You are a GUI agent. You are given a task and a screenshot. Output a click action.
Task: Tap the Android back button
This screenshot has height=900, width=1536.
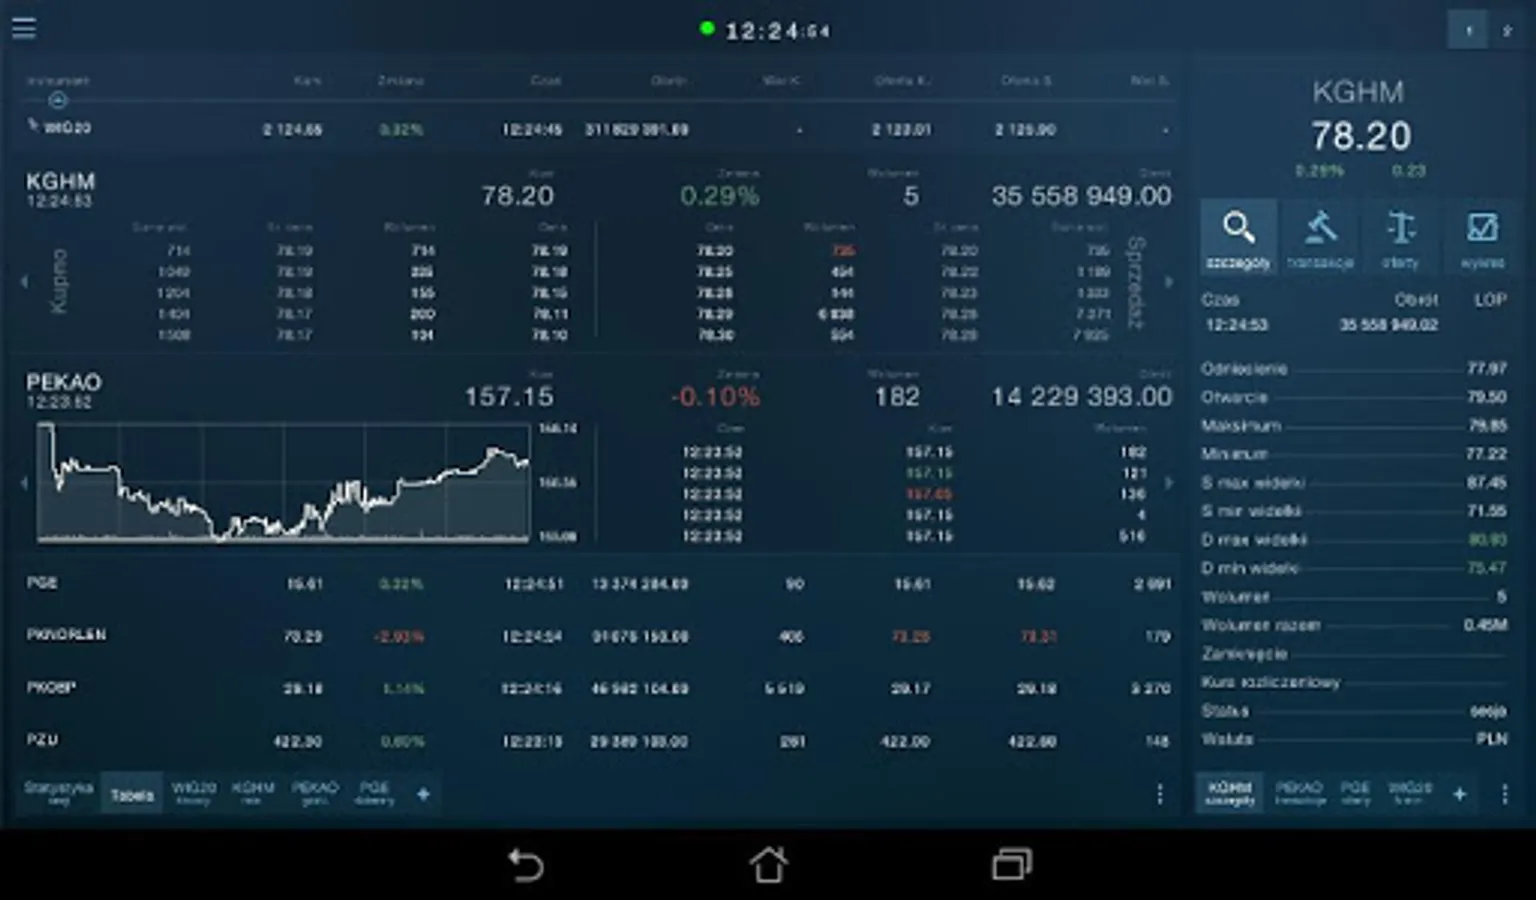(x=525, y=864)
